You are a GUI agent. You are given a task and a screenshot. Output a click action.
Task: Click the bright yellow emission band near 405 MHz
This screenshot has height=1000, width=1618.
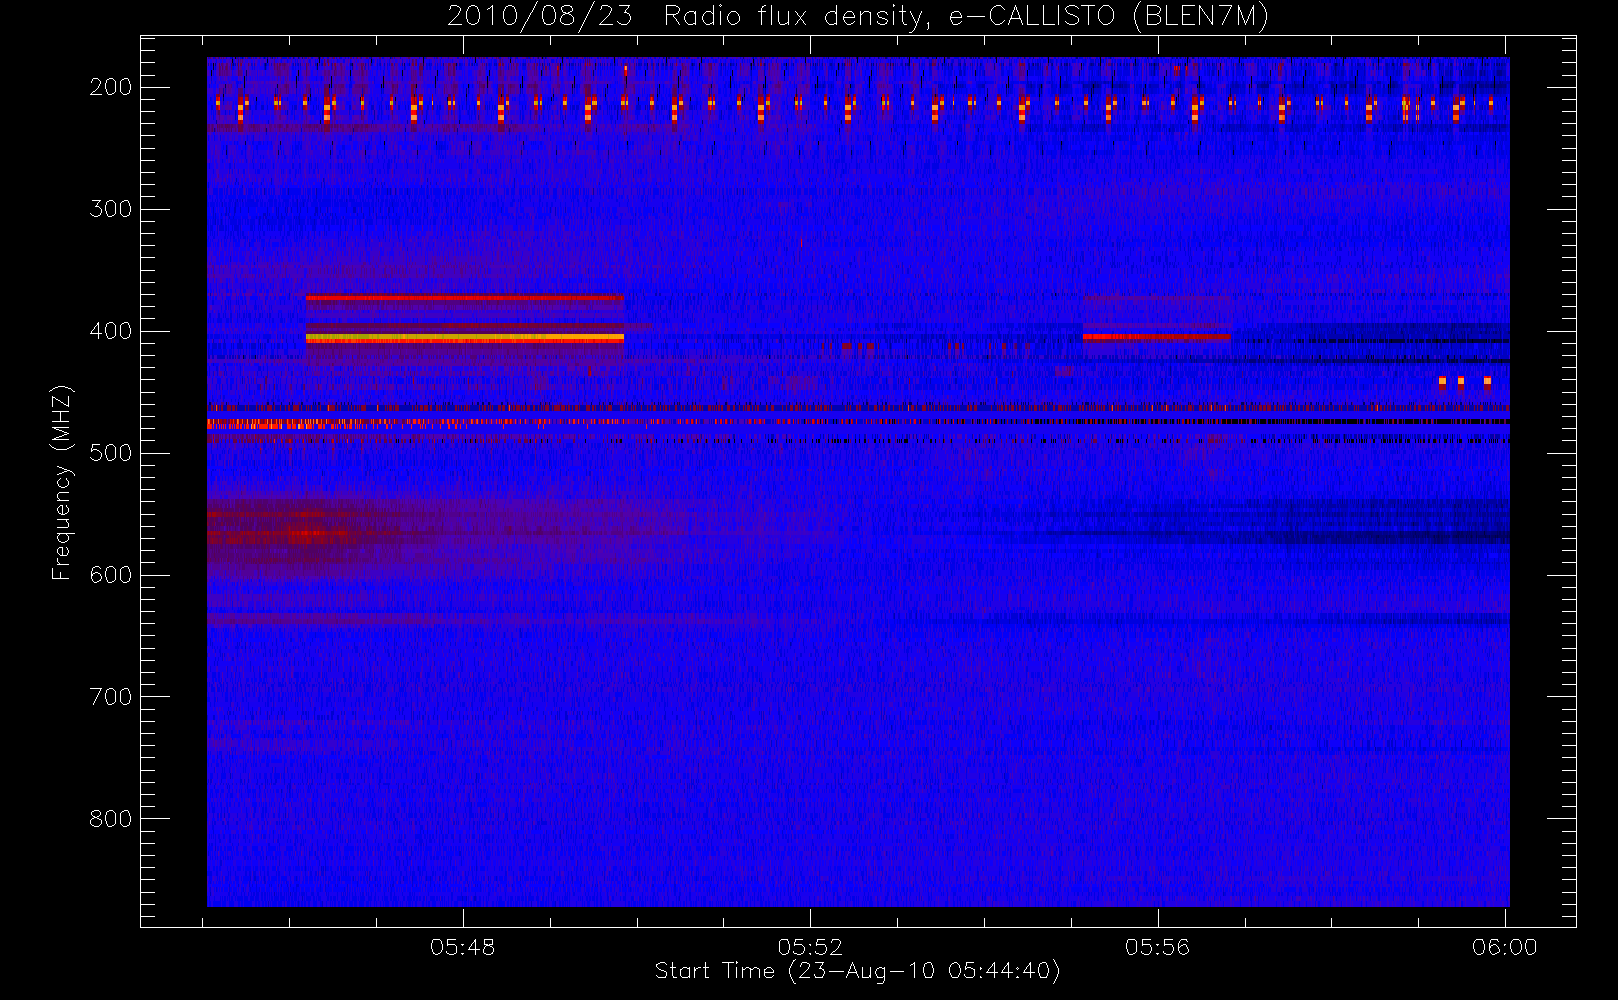[465, 338]
